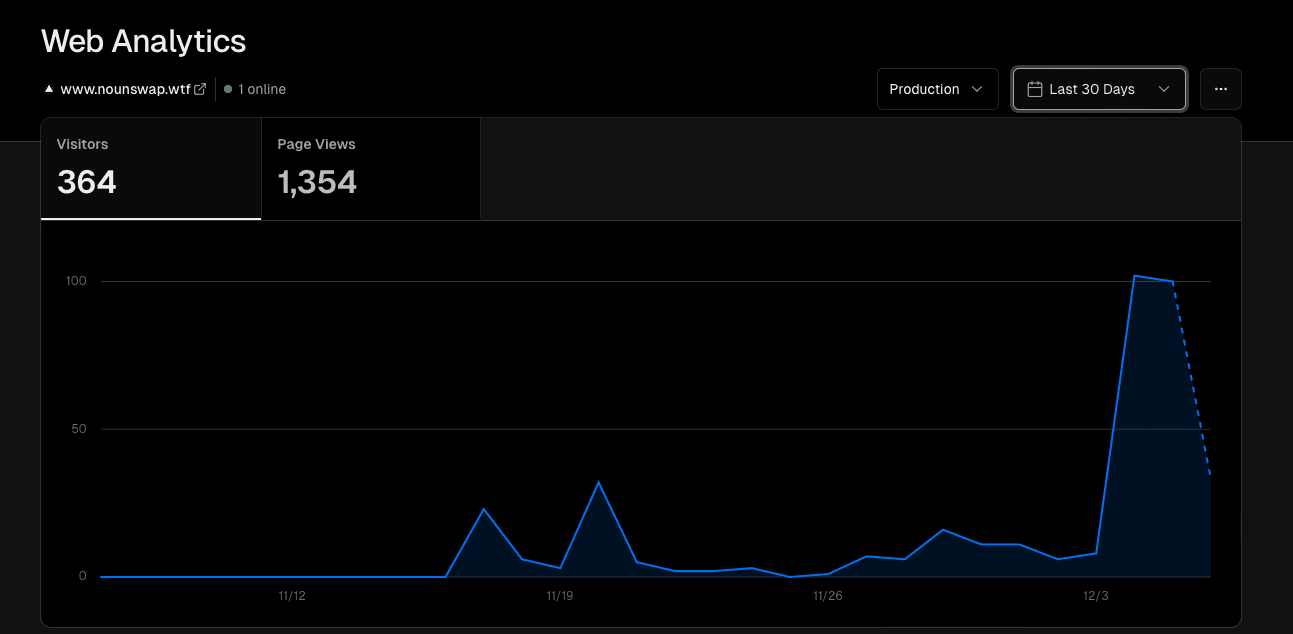Open the three-dot more options menu
Image resolution: width=1293 pixels, height=634 pixels.
pos(1220,89)
